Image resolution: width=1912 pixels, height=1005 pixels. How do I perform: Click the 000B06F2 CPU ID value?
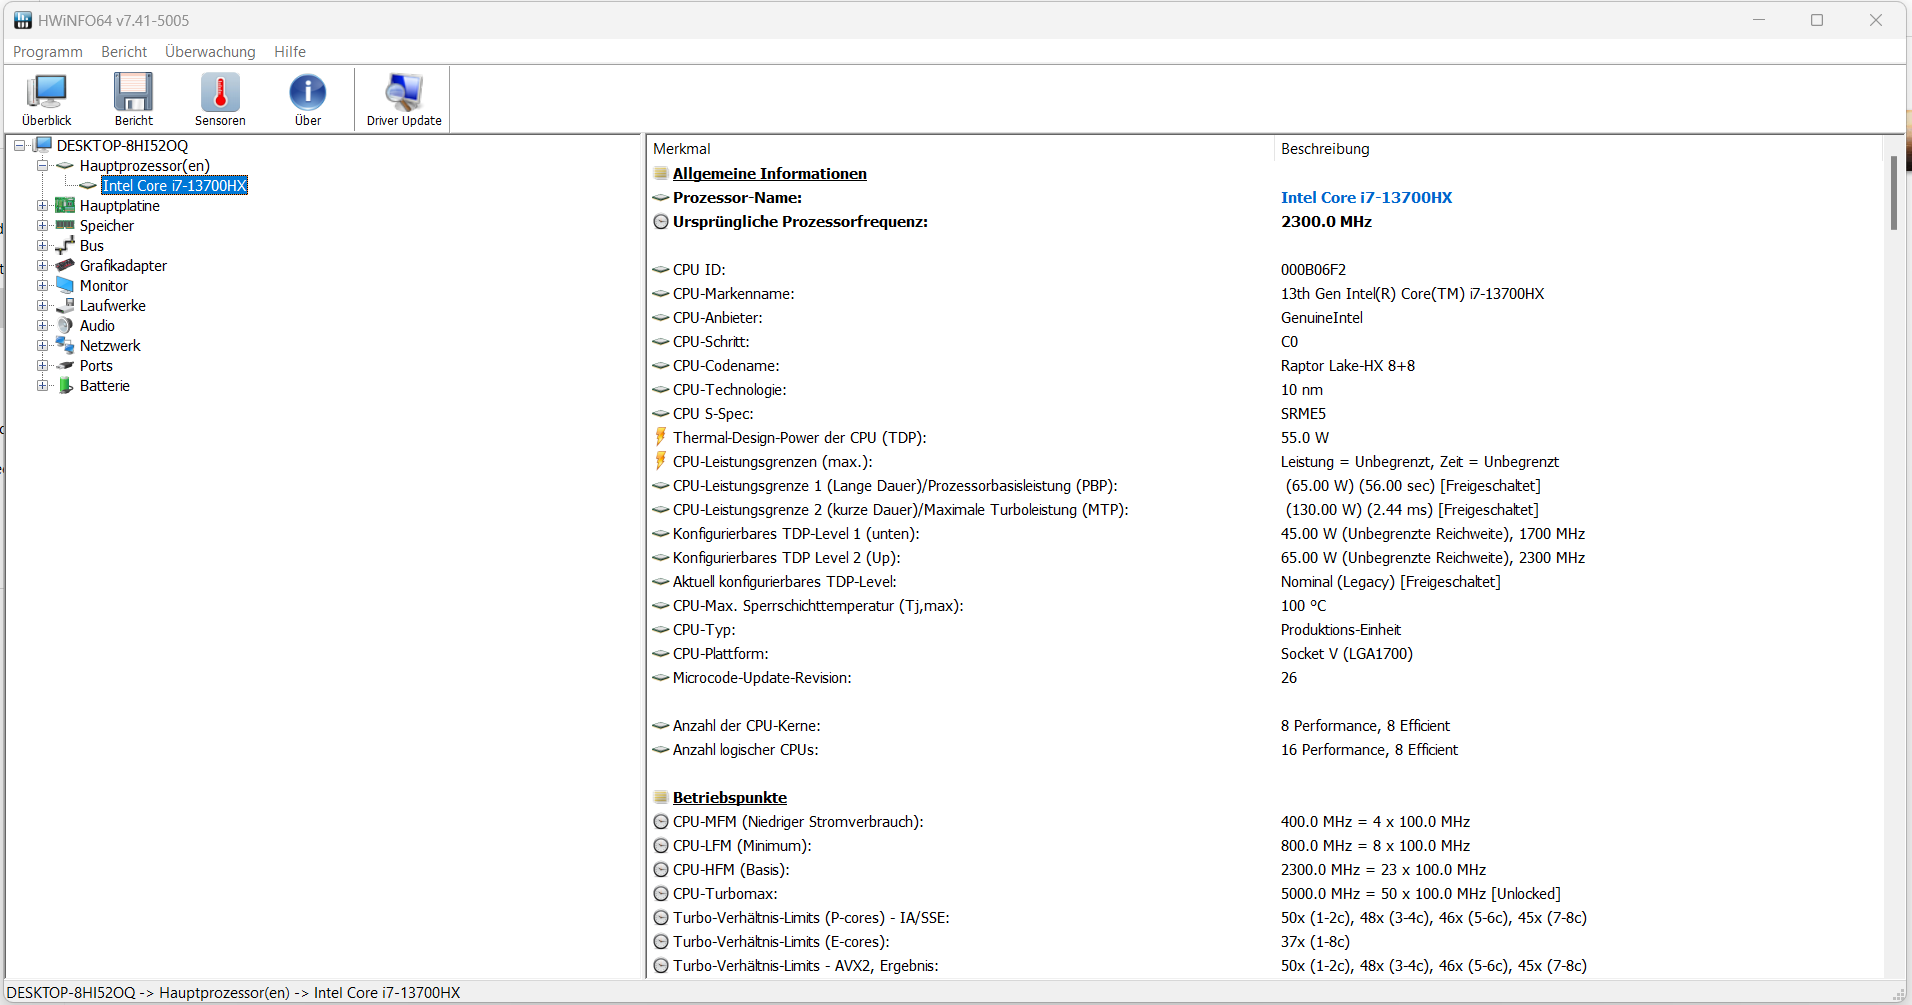coord(1314,270)
